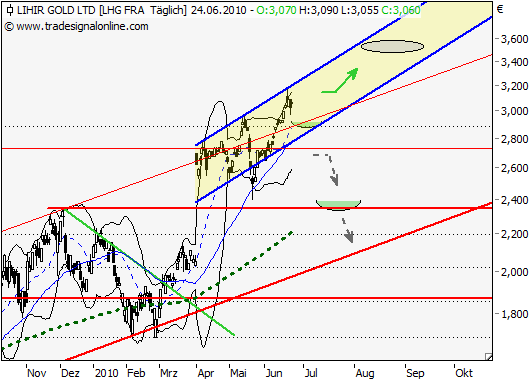Viewport: 531px width, 380px height.
Task: Click the Dez label on time axis
Action: (x=70, y=373)
